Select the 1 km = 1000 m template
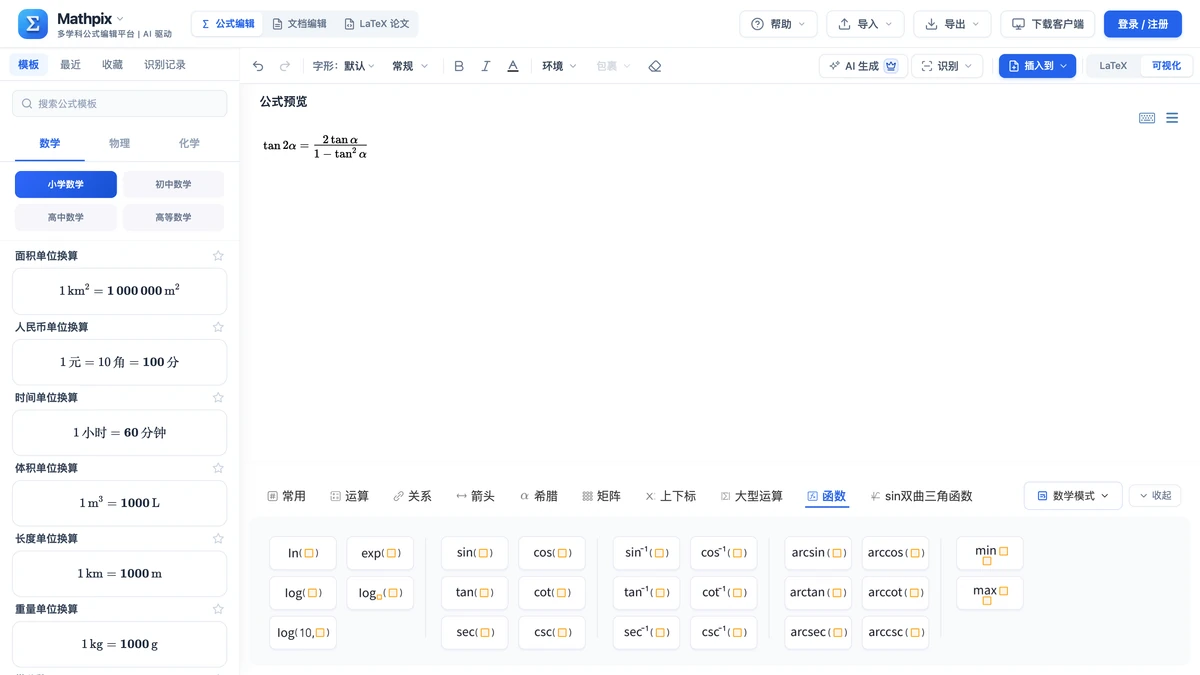 click(120, 574)
